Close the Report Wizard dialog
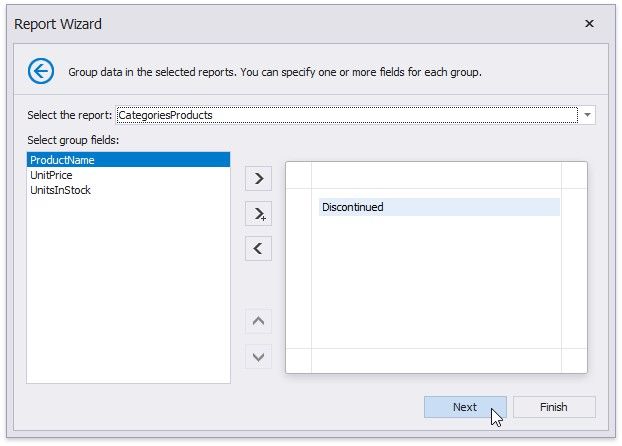 click(x=589, y=23)
